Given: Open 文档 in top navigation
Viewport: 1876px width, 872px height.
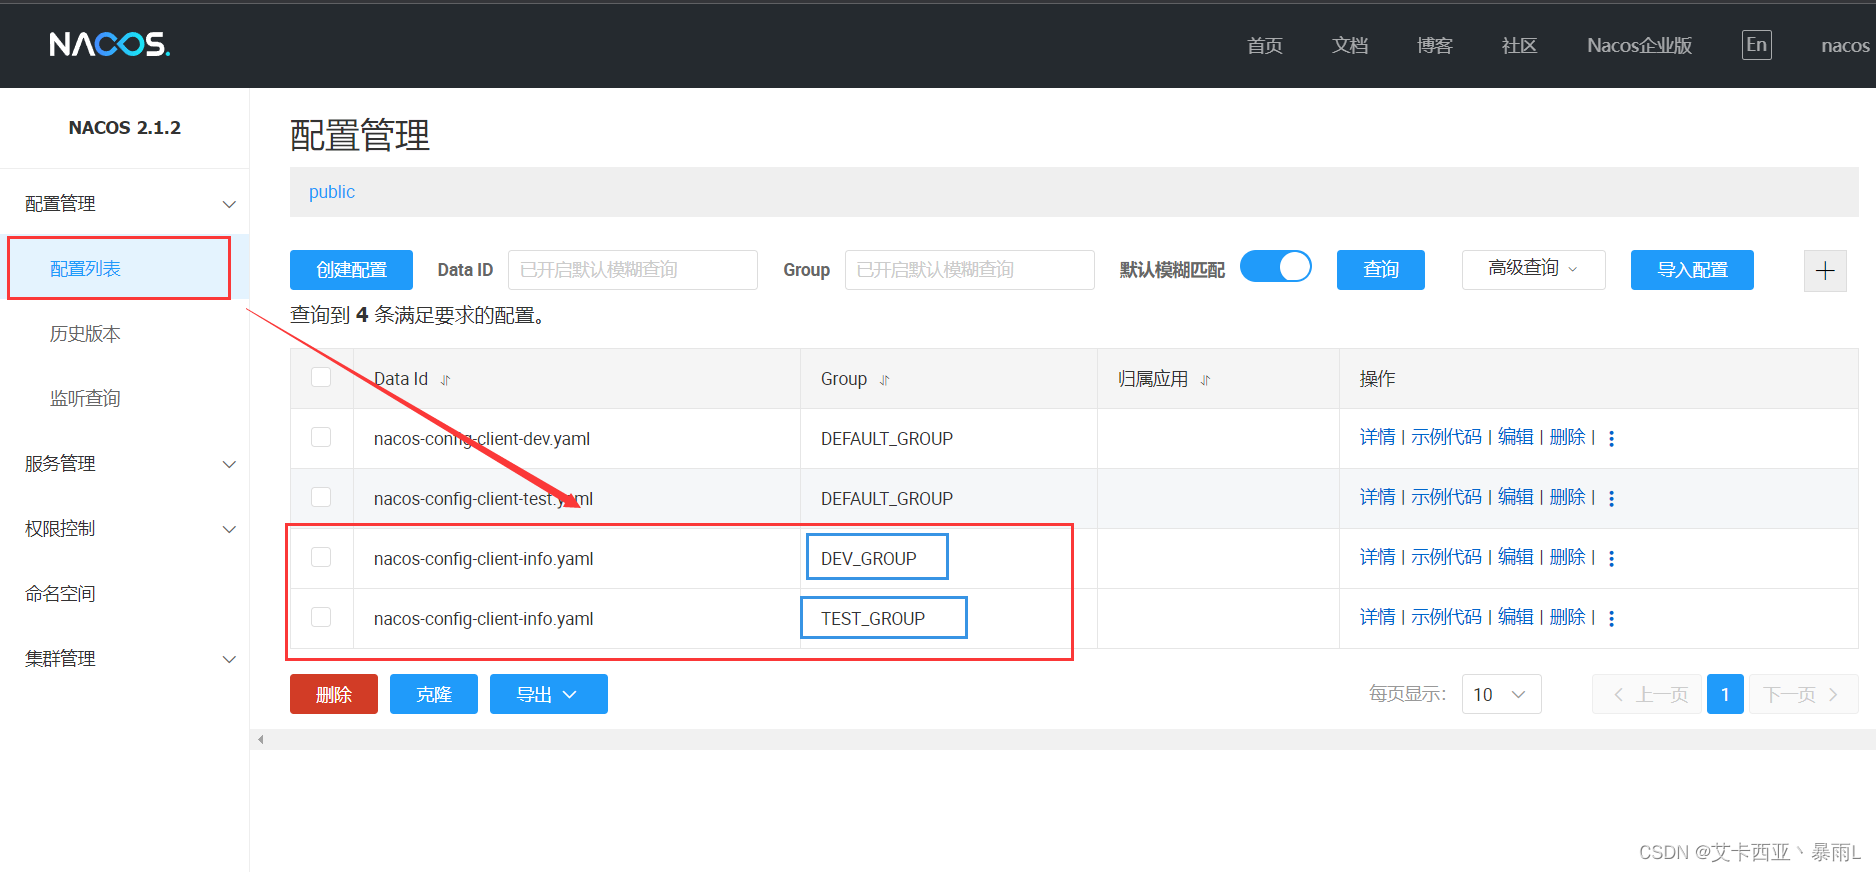Looking at the screenshot, I should click(x=1349, y=45).
